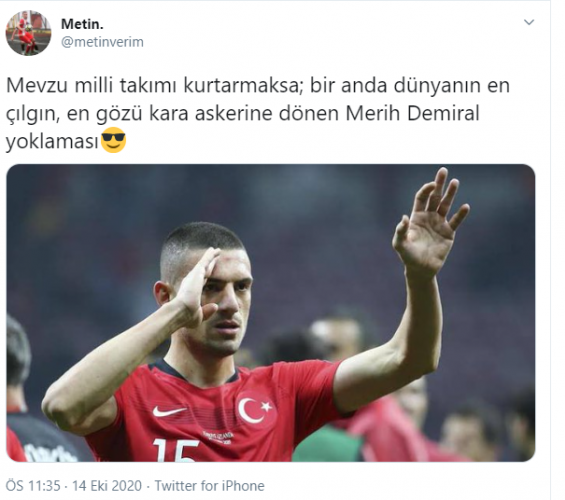The width and height of the screenshot is (565, 500).
Task: Open the Twitter for iPhone source label
Action: pos(209,486)
